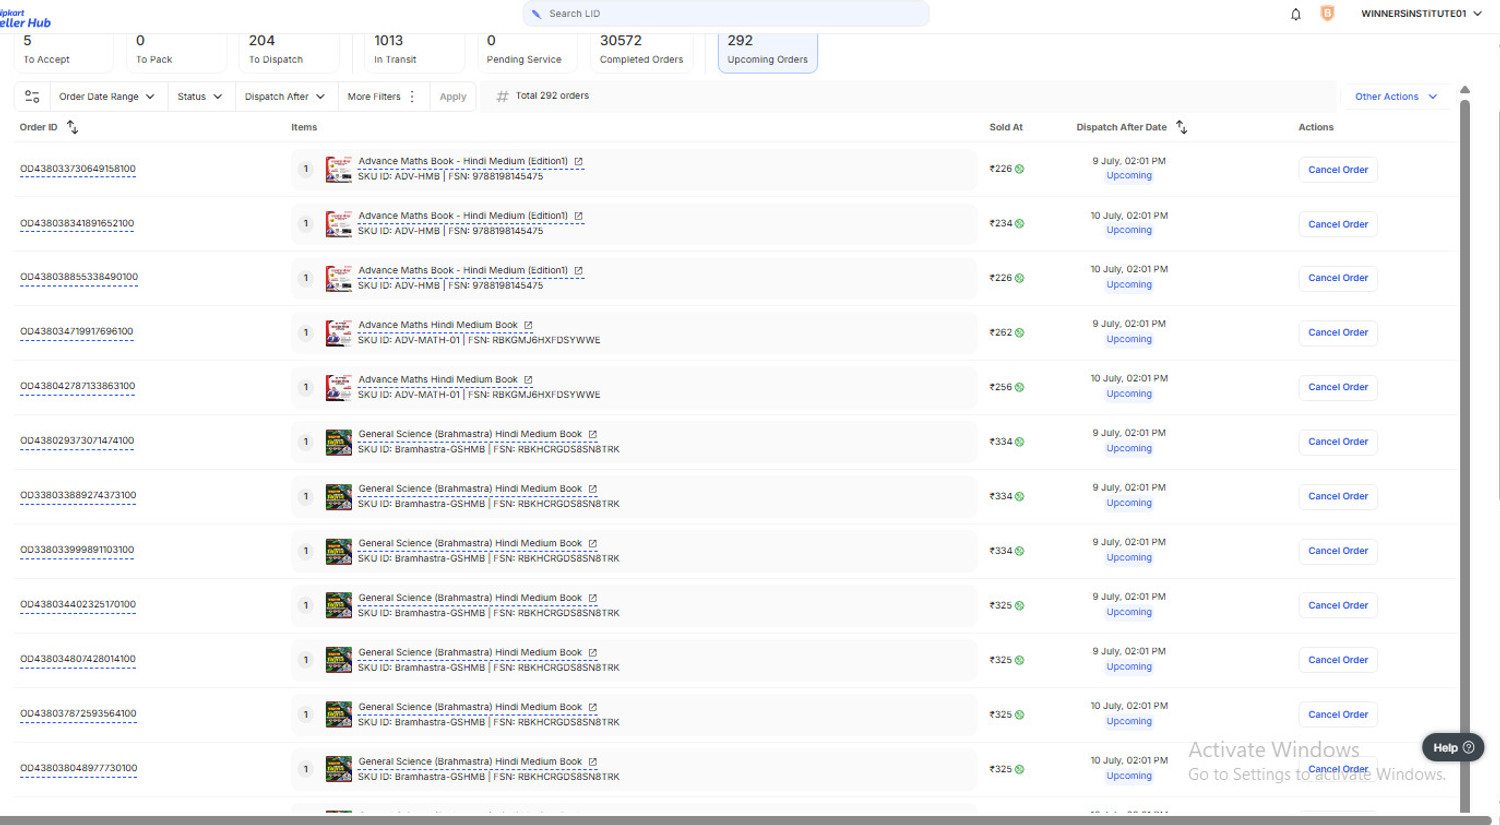Switch to the To Accept tab

coord(64,50)
